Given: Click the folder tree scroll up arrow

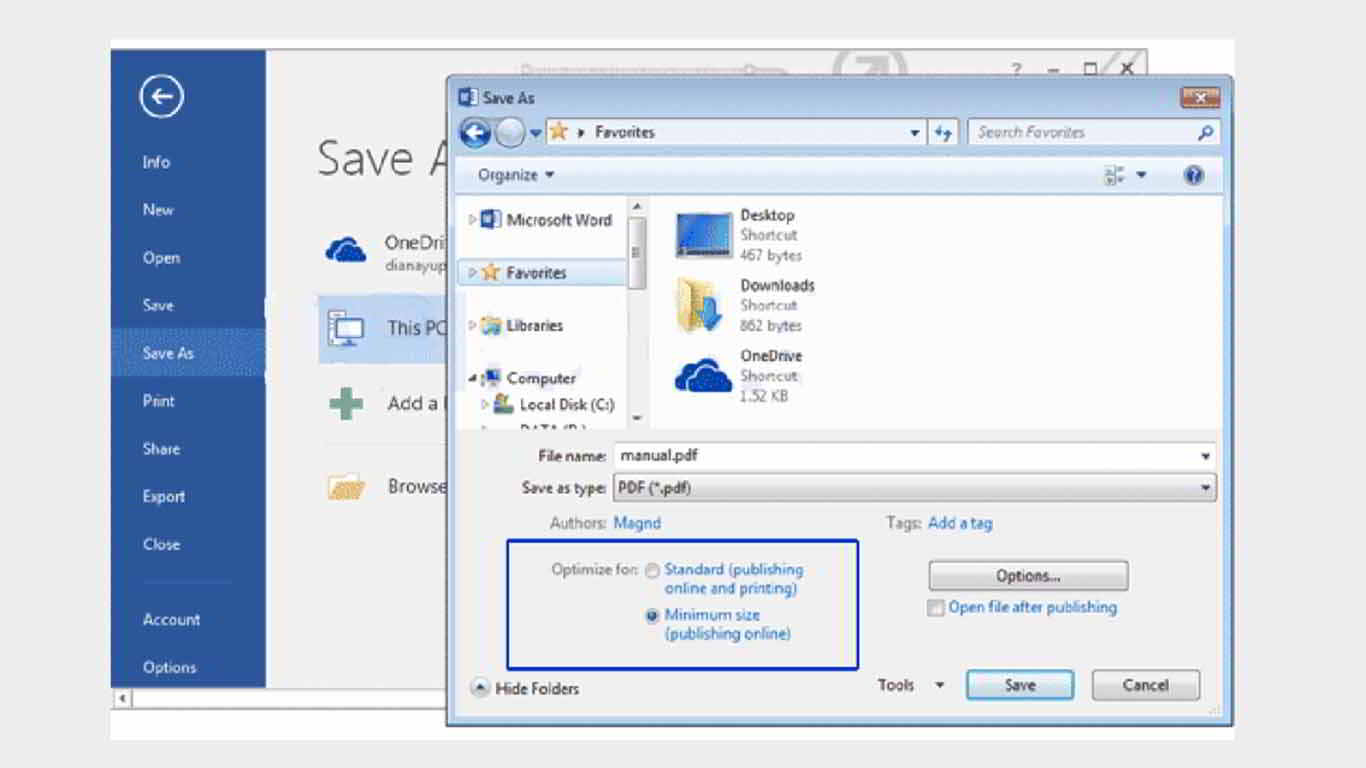Looking at the screenshot, I should pos(637,206).
